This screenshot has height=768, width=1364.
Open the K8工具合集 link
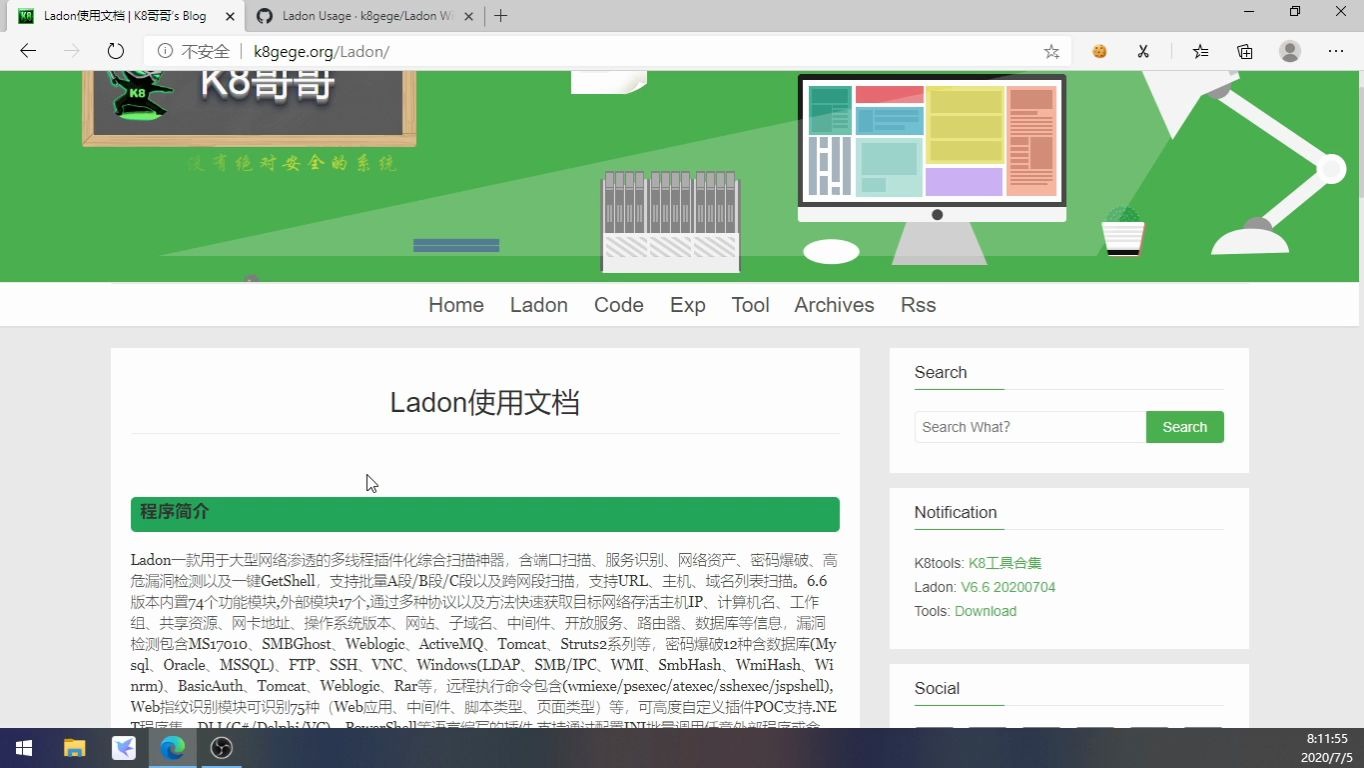pyautogui.click(x=1005, y=563)
